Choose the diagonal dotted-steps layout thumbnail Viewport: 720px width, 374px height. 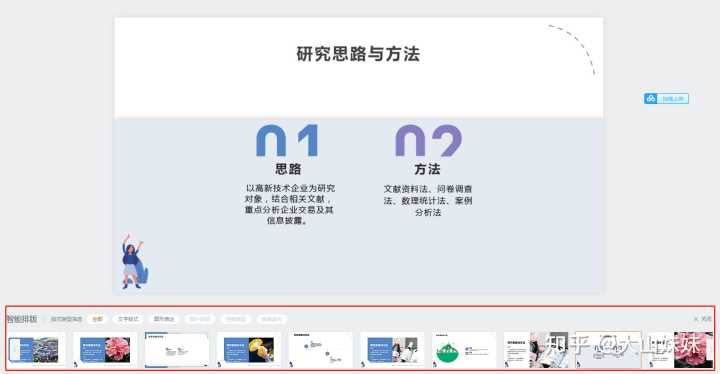point(321,350)
